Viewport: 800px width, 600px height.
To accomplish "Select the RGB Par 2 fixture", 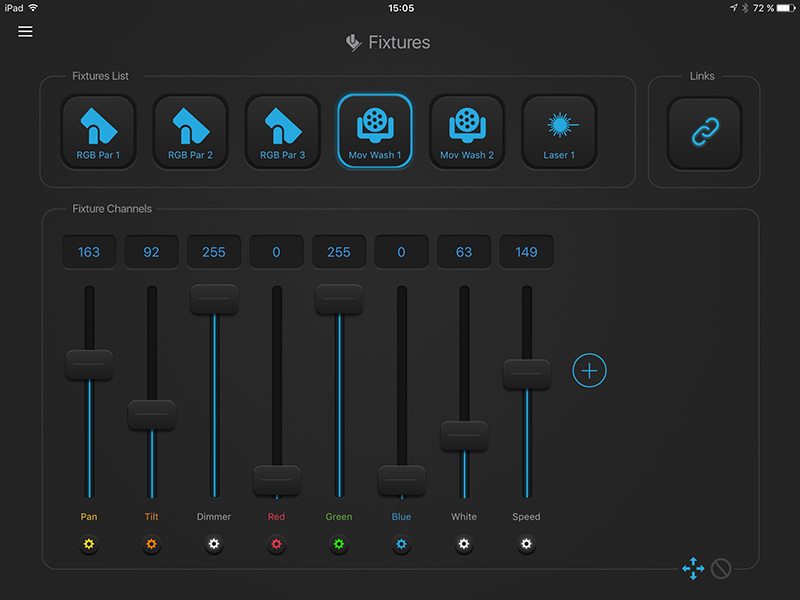I will click(x=190, y=132).
